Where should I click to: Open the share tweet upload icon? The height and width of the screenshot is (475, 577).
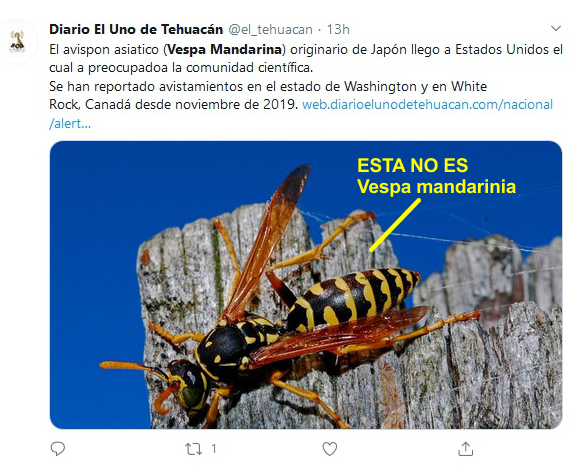466,449
